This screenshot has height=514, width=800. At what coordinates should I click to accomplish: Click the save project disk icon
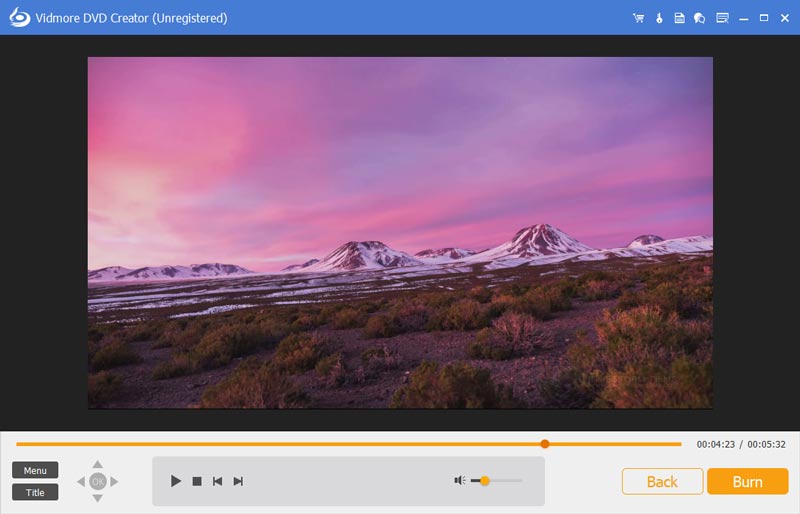[679, 18]
